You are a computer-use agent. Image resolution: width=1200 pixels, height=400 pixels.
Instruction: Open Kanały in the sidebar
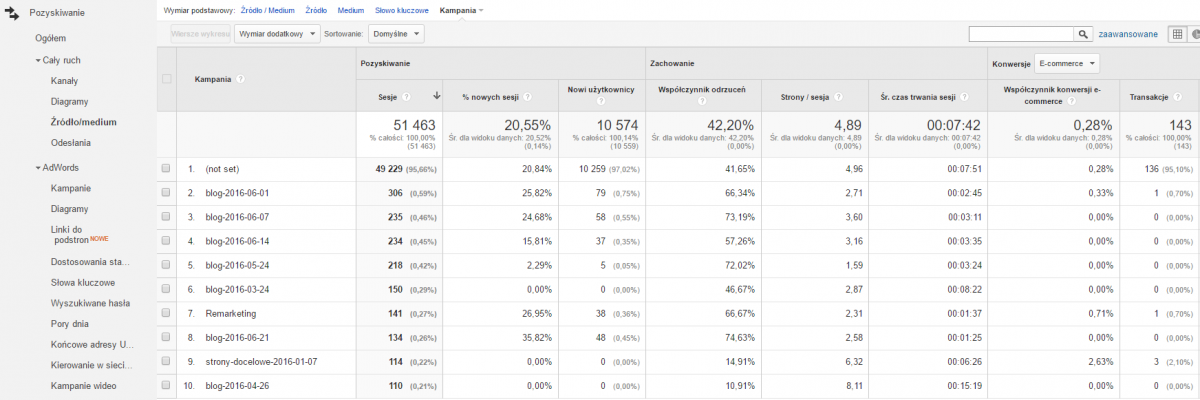[64, 80]
